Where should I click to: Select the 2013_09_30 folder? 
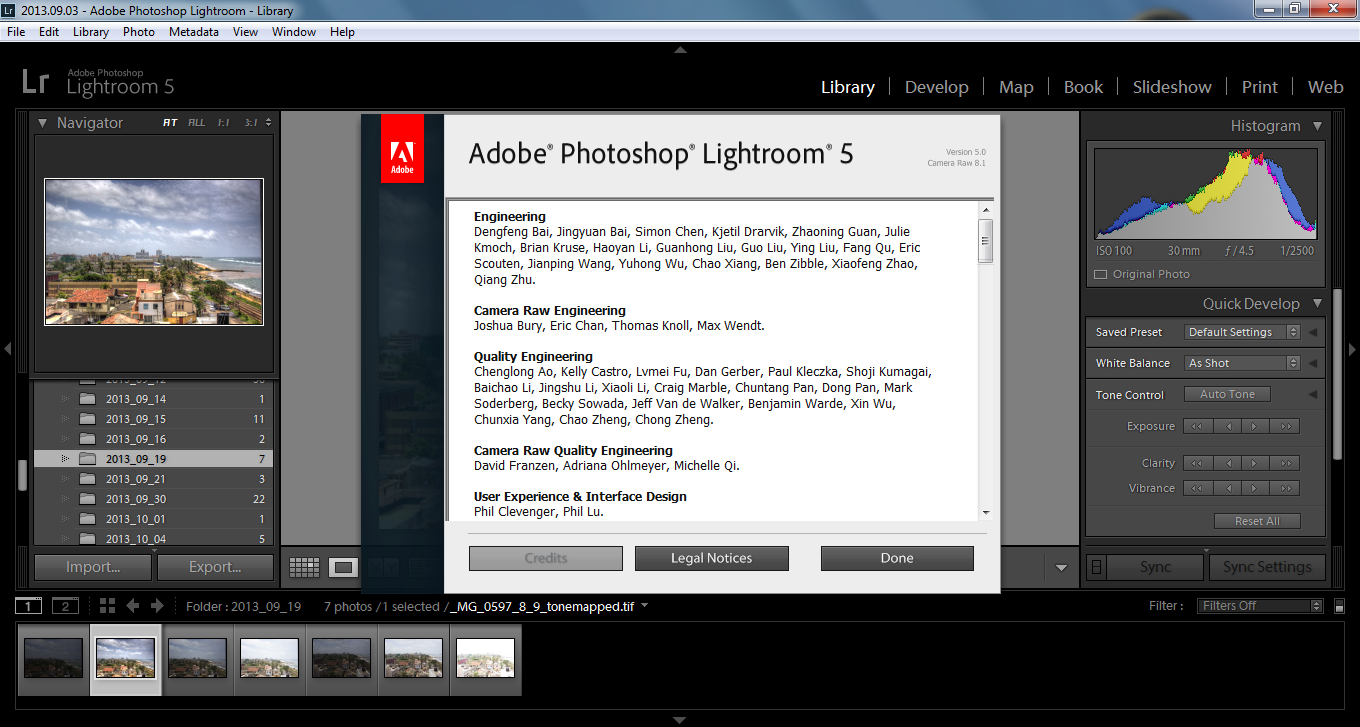click(x=153, y=499)
